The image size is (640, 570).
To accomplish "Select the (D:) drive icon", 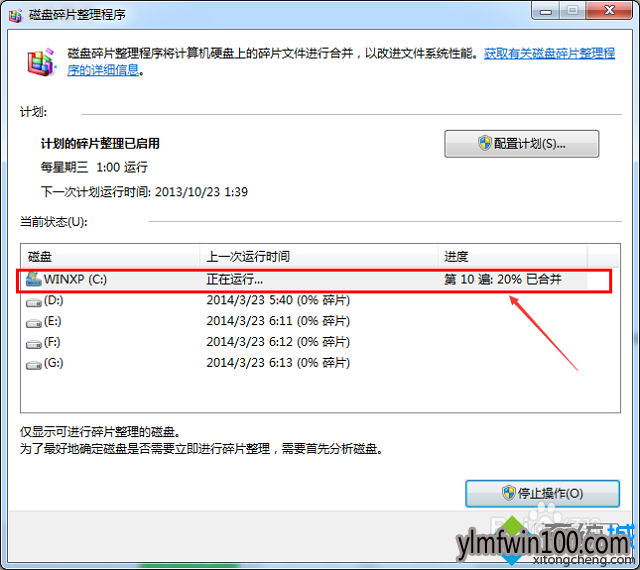I will (33, 302).
